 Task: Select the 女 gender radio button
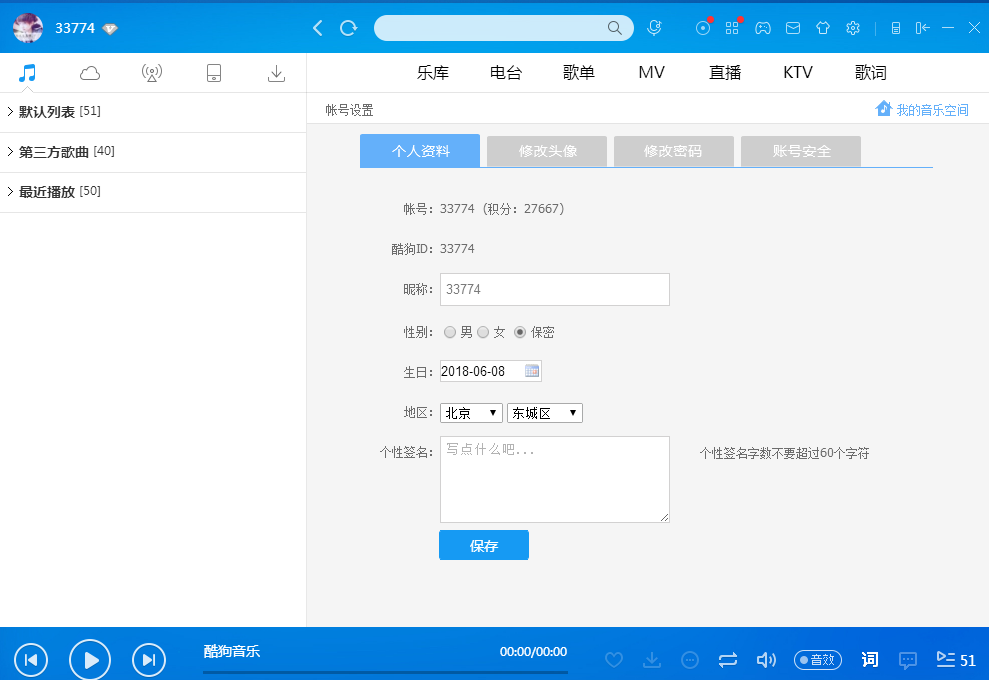tap(483, 332)
